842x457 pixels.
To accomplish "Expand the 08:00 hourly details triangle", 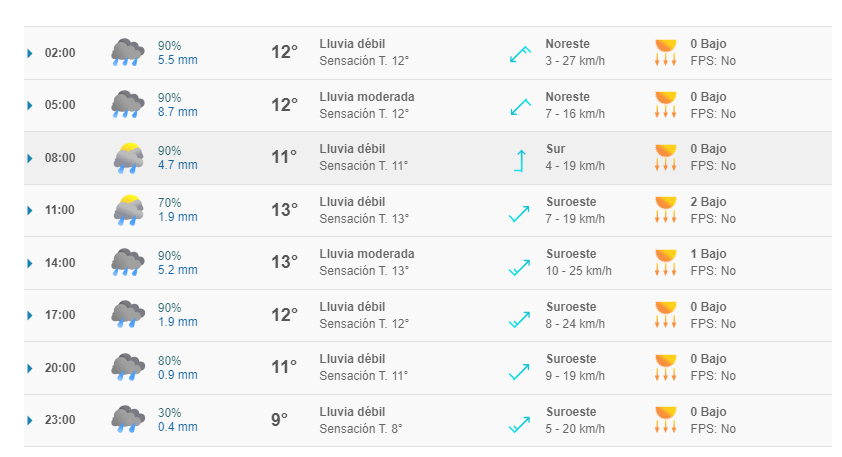I will click(30, 158).
